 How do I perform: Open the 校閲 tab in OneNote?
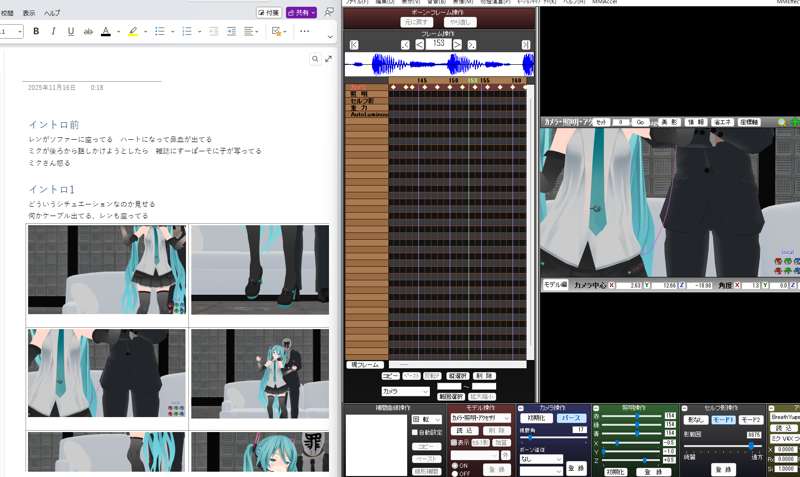click(7, 13)
